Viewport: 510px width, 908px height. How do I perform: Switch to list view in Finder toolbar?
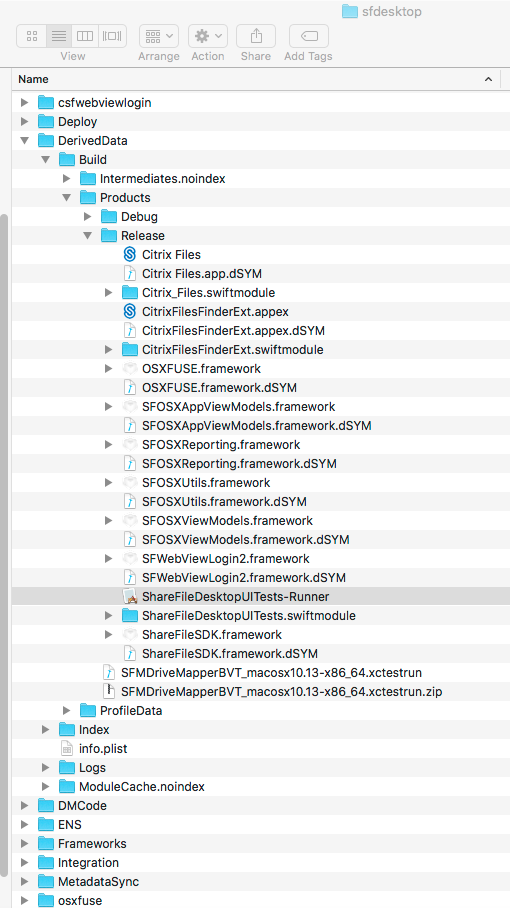pos(58,36)
